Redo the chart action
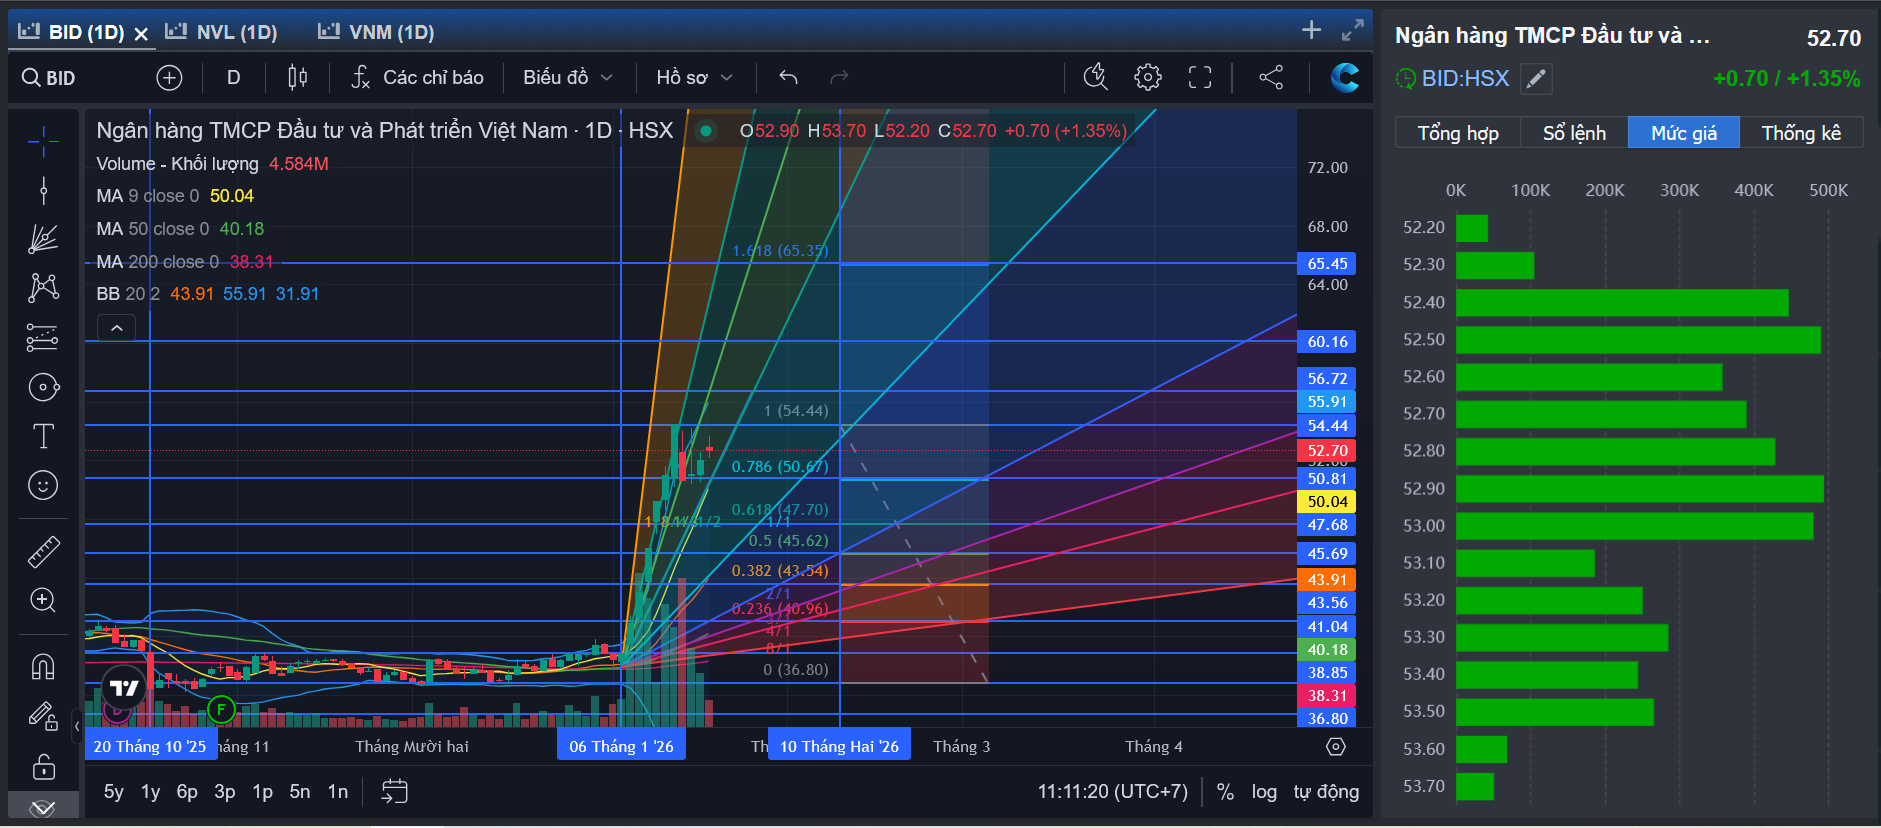 839,78
